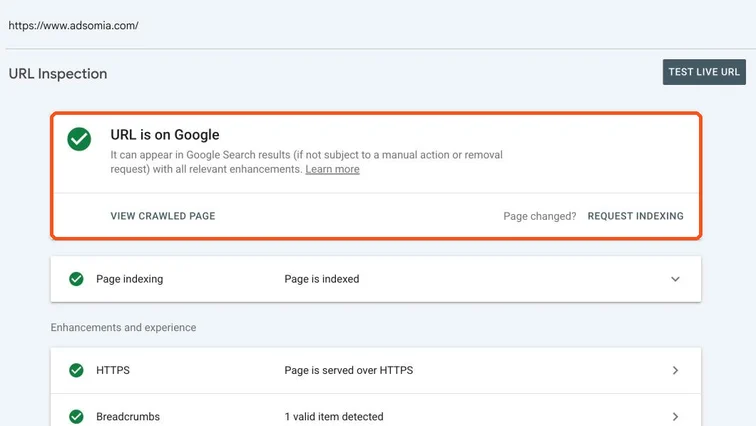Open Breadcrumbs details arrow
The image size is (756, 426).
[675, 416]
